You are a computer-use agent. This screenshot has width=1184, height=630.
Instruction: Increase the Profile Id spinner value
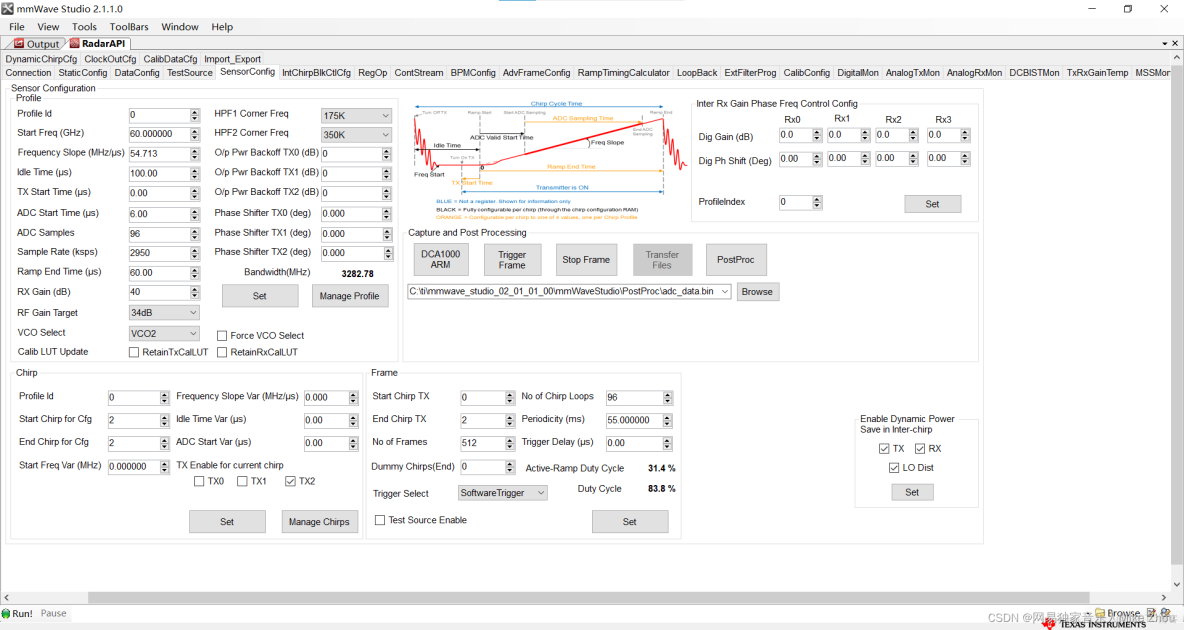194,111
